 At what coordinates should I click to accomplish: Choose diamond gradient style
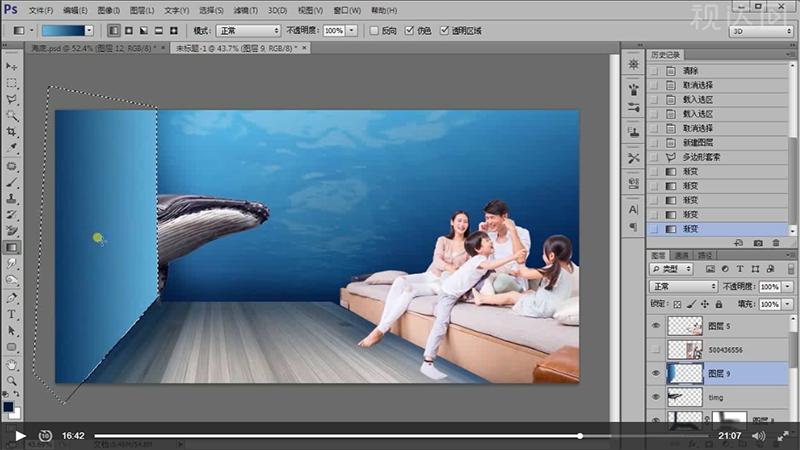(x=174, y=31)
